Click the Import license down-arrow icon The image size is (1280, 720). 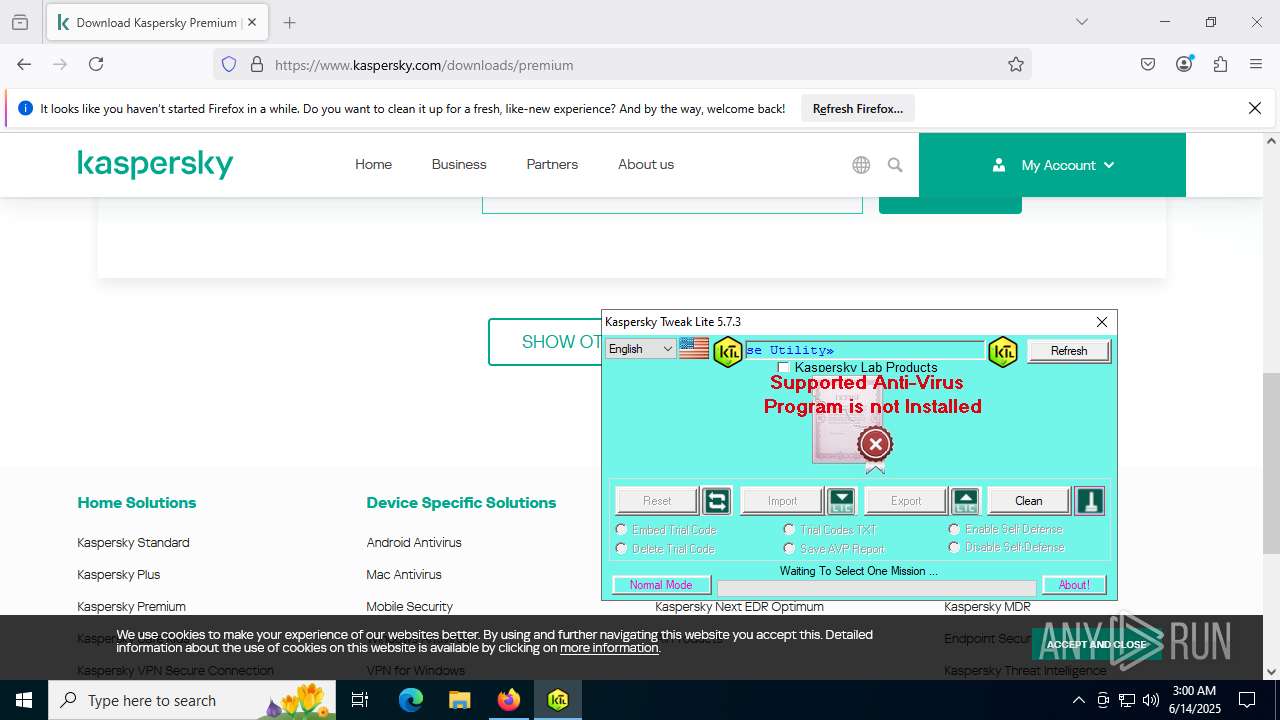(841, 501)
